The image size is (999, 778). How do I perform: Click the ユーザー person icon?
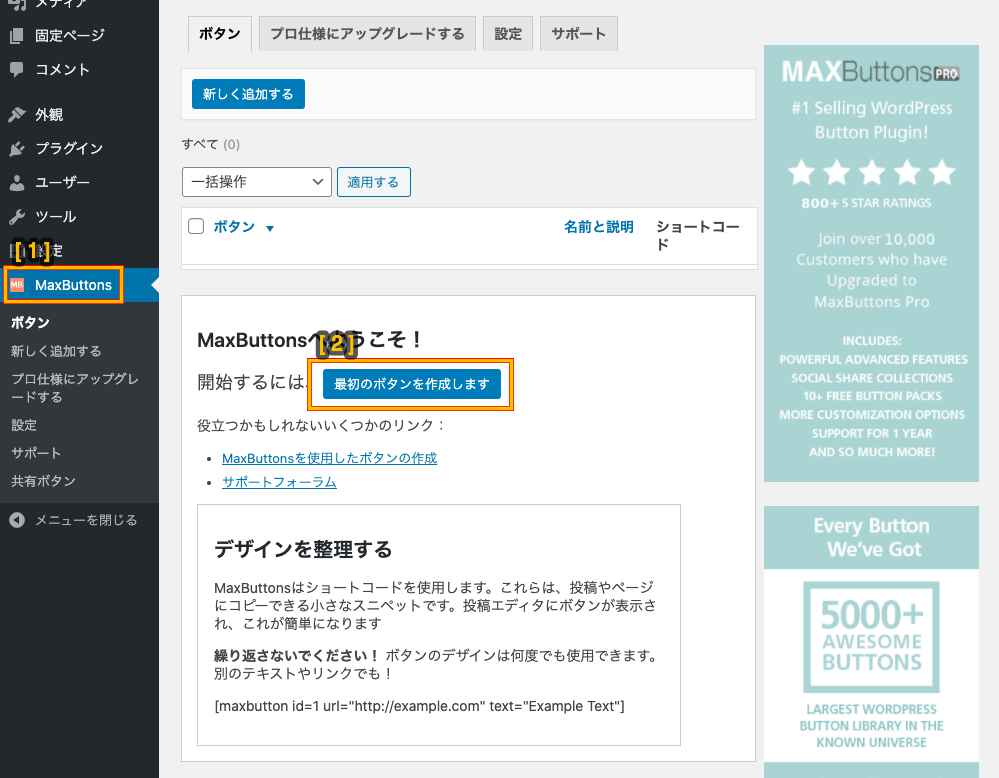tap(17, 183)
